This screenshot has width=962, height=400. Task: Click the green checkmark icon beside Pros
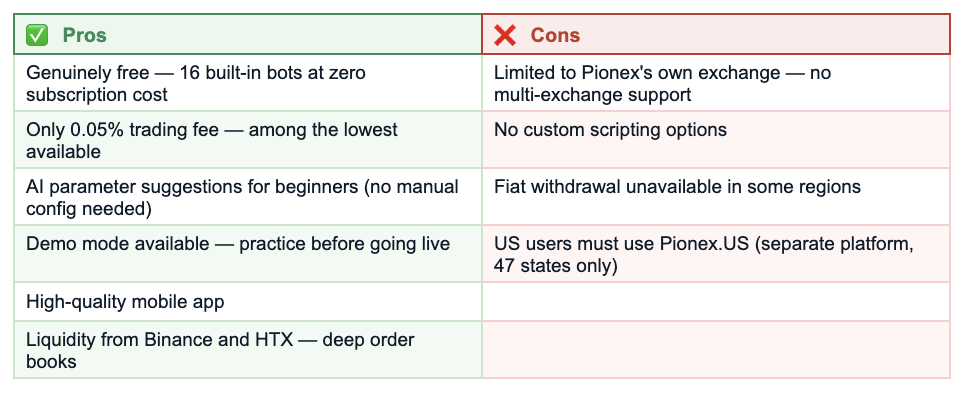click(x=37, y=35)
